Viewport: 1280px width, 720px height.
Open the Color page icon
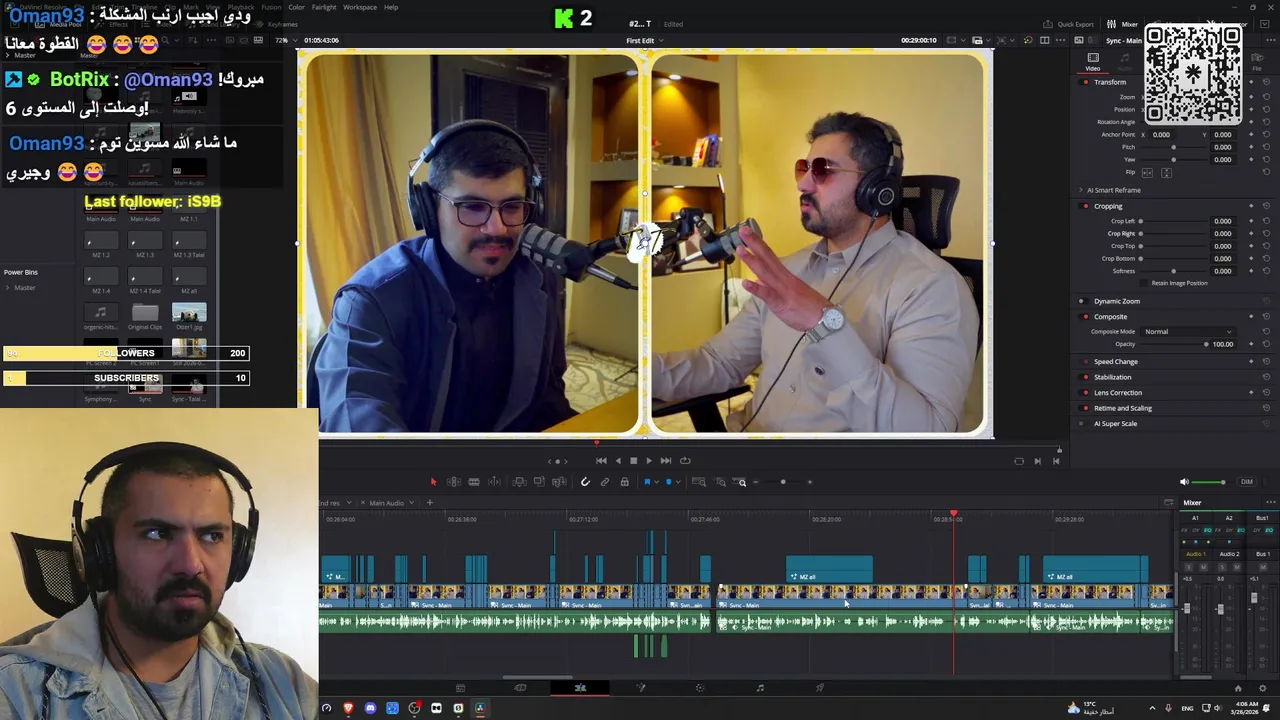(x=700, y=688)
